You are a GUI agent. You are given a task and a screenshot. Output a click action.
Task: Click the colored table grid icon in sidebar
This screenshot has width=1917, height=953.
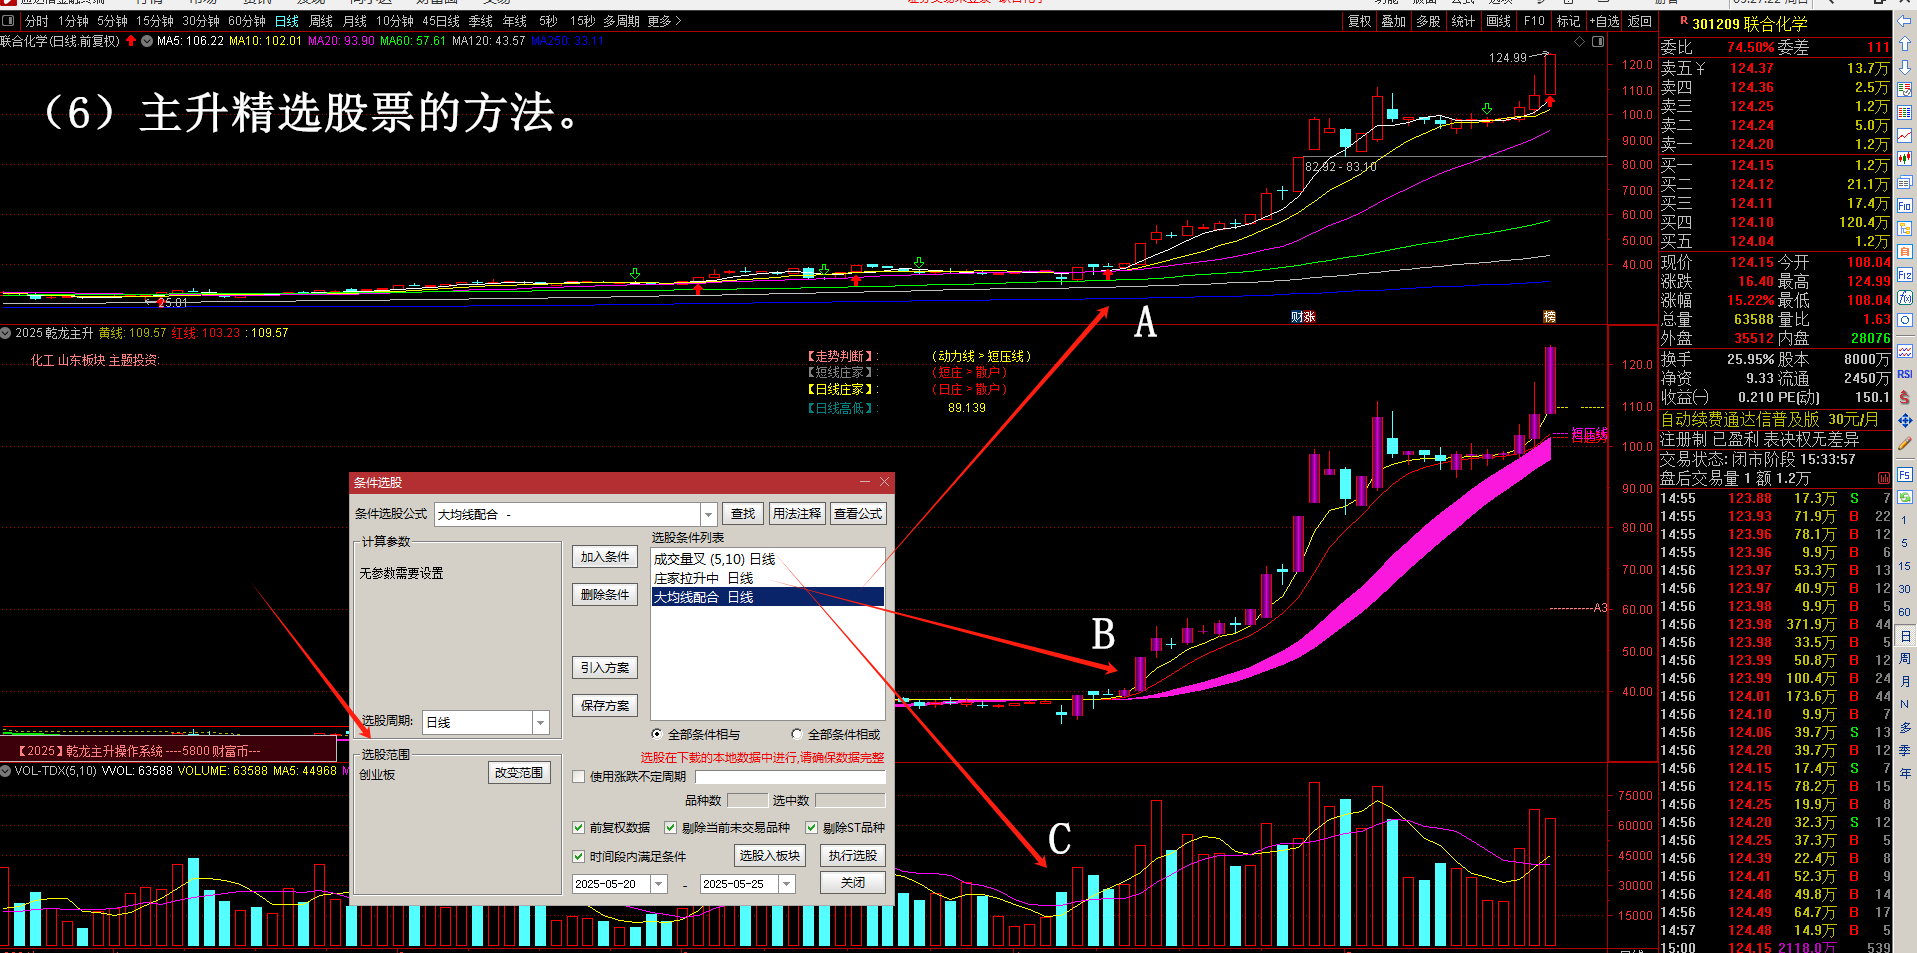click(x=1904, y=112)
